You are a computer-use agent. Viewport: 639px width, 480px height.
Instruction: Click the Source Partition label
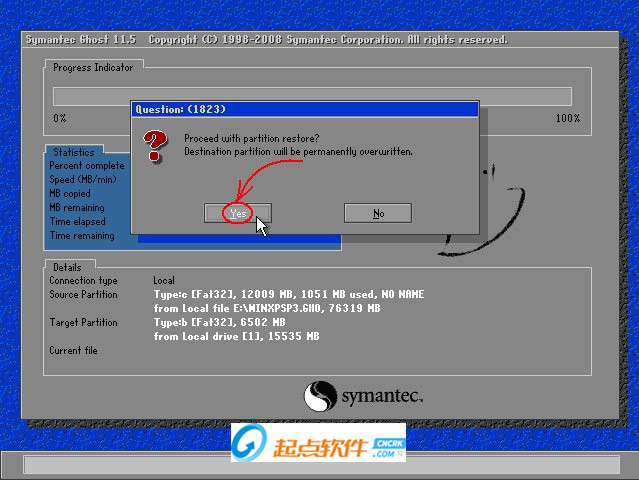83,294
